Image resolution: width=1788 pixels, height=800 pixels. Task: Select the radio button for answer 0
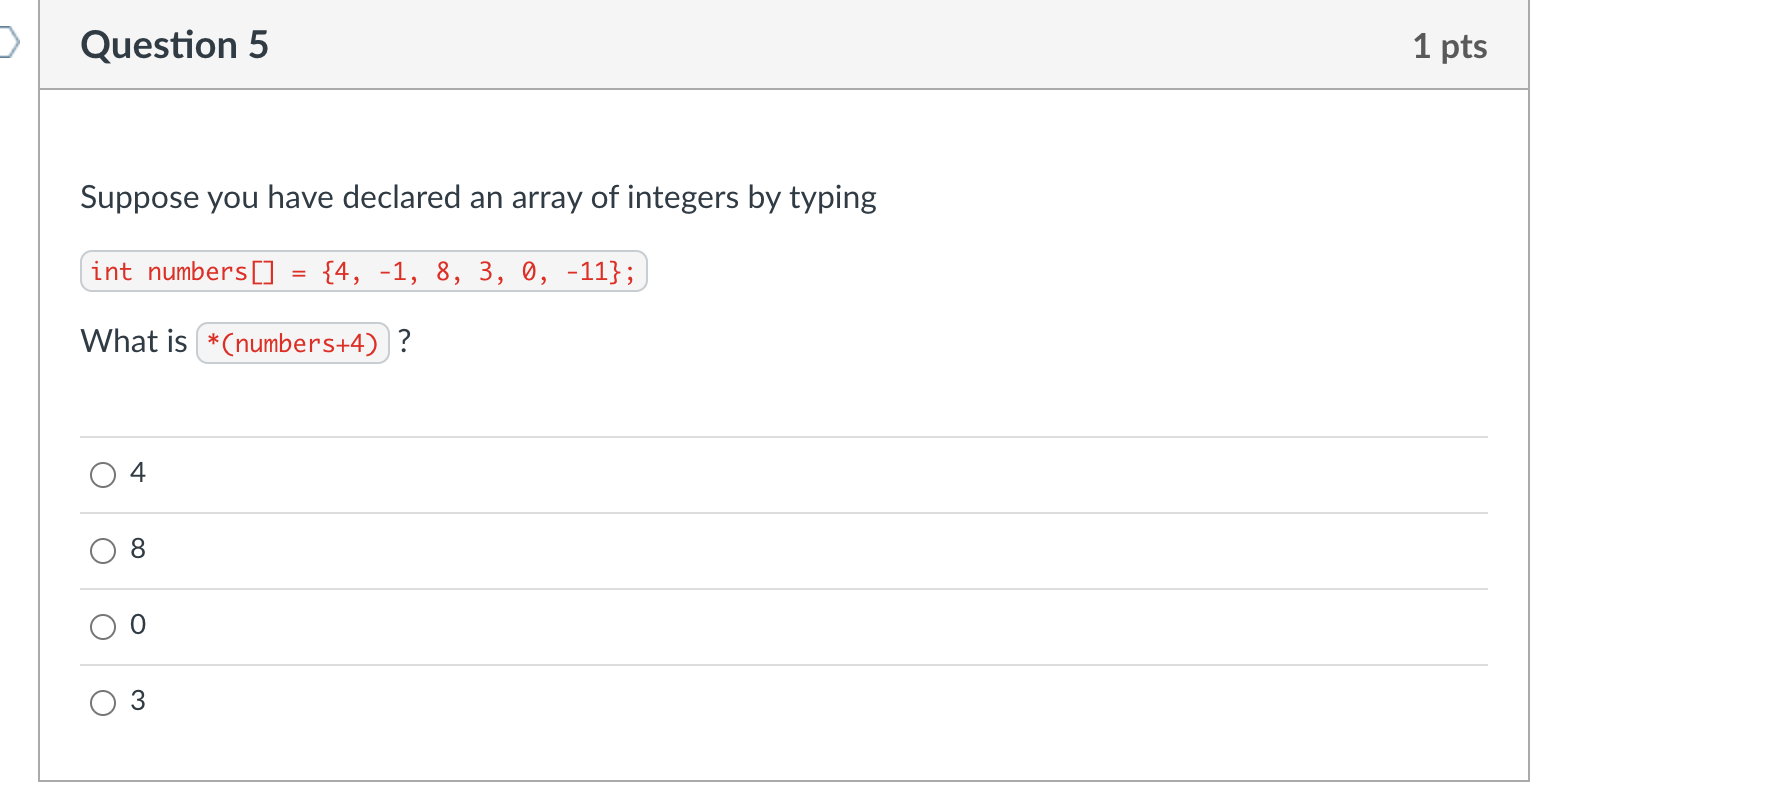(x=102, y=626)
